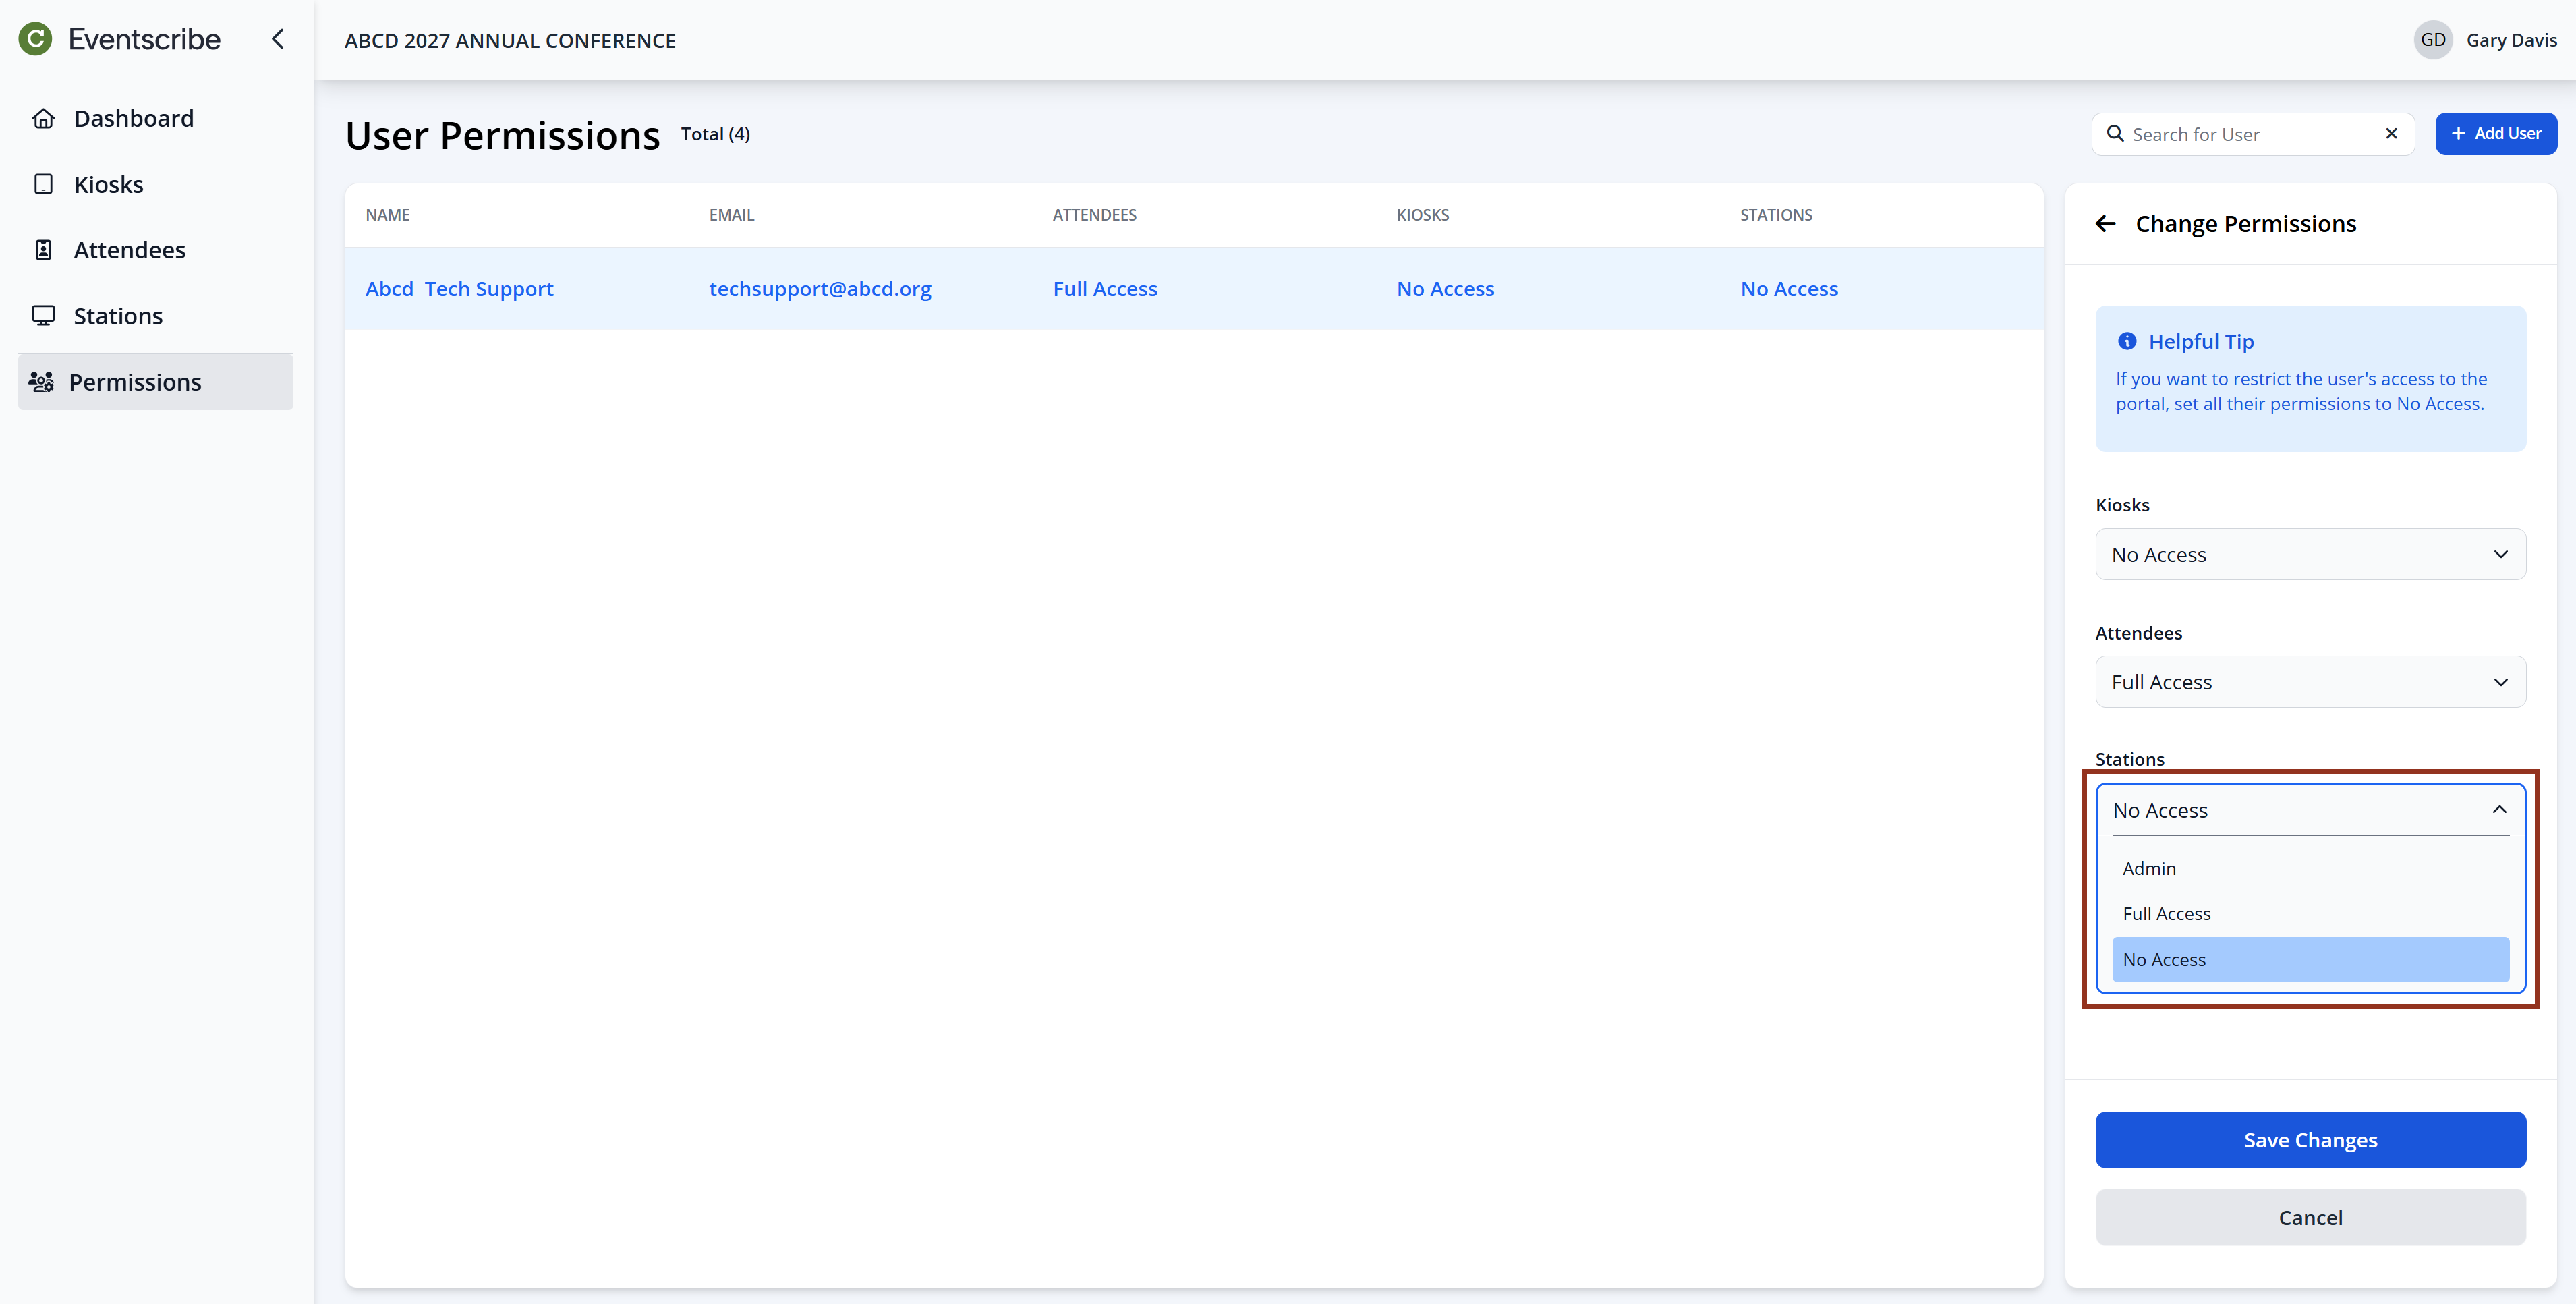2576x1304 pixels.
Task: Collapse the sidebar with the chevron
Action: [x=278, y=39]
